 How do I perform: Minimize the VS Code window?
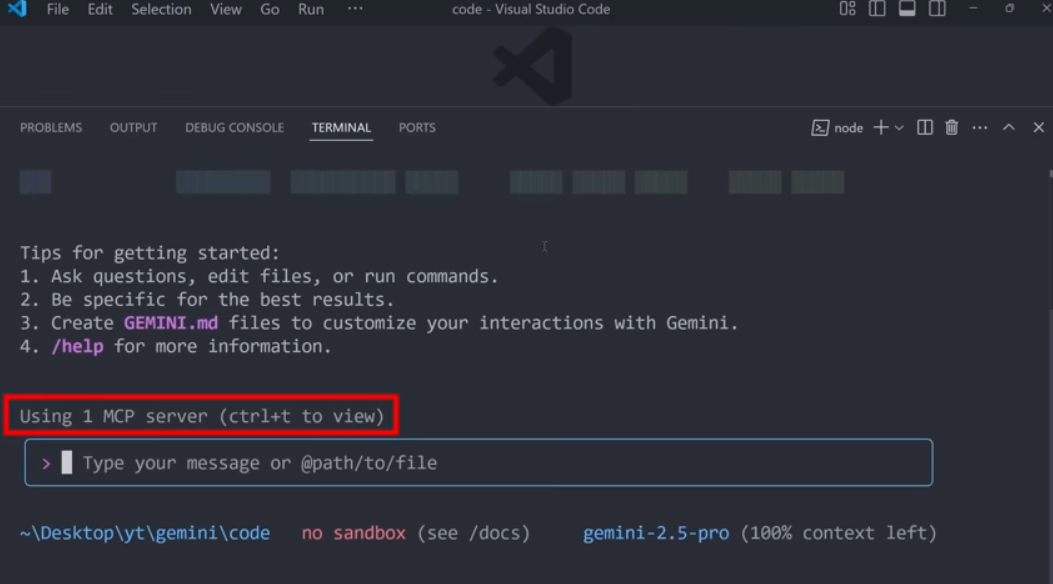click(973, 9)
